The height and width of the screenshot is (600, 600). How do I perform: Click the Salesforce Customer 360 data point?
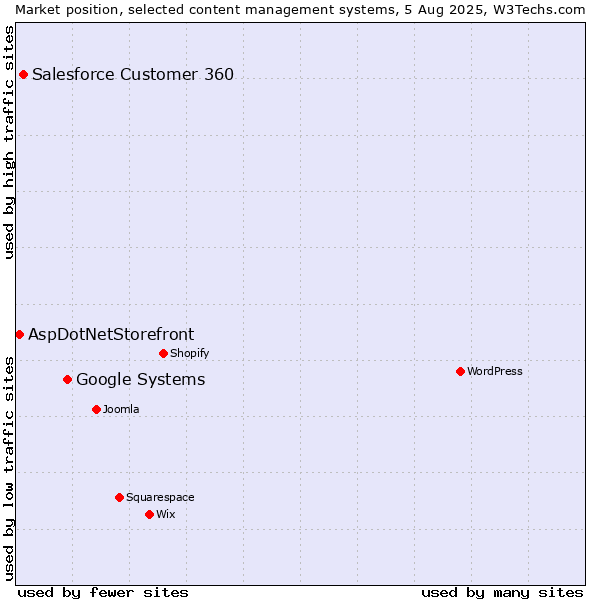[x=23, y=75]
